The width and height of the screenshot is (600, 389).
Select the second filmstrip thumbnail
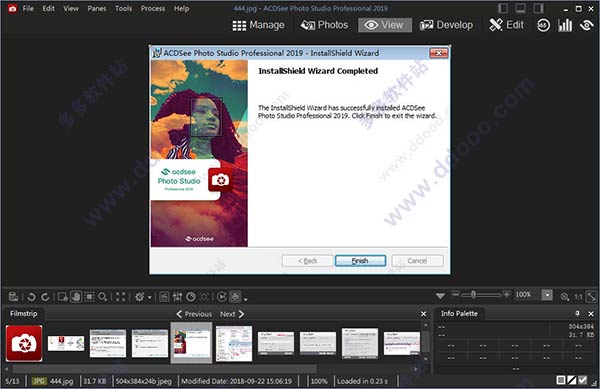(66, 343)
